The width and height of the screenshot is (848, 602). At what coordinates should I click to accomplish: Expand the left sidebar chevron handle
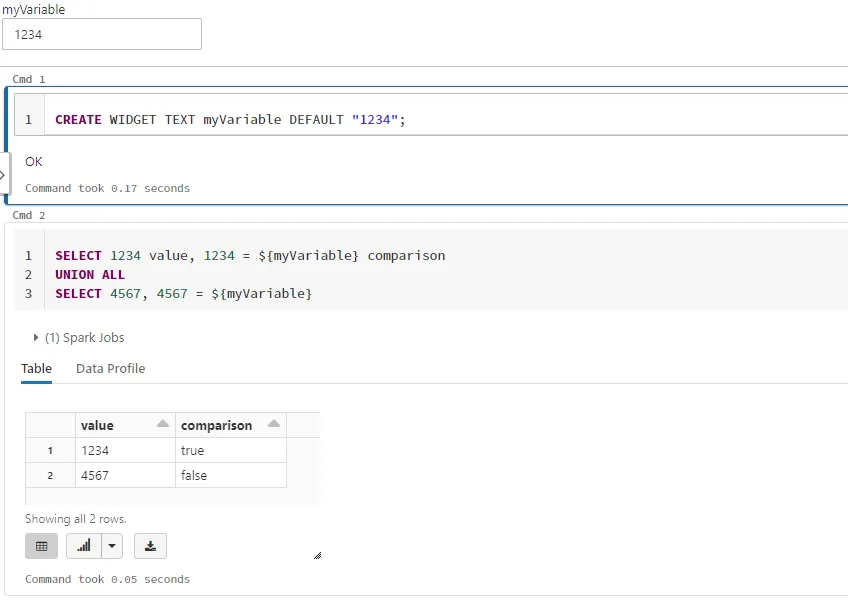4,175
